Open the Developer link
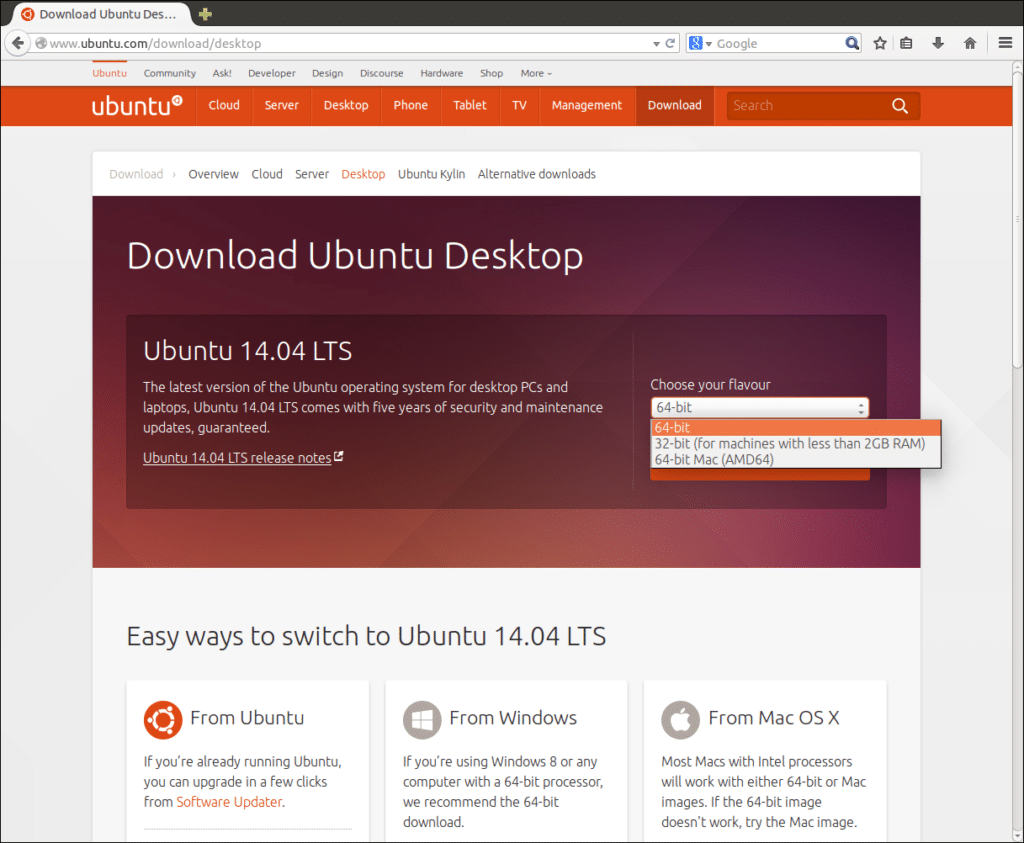The width and height of the screenshot is (1024, 843). coord(272,73)
